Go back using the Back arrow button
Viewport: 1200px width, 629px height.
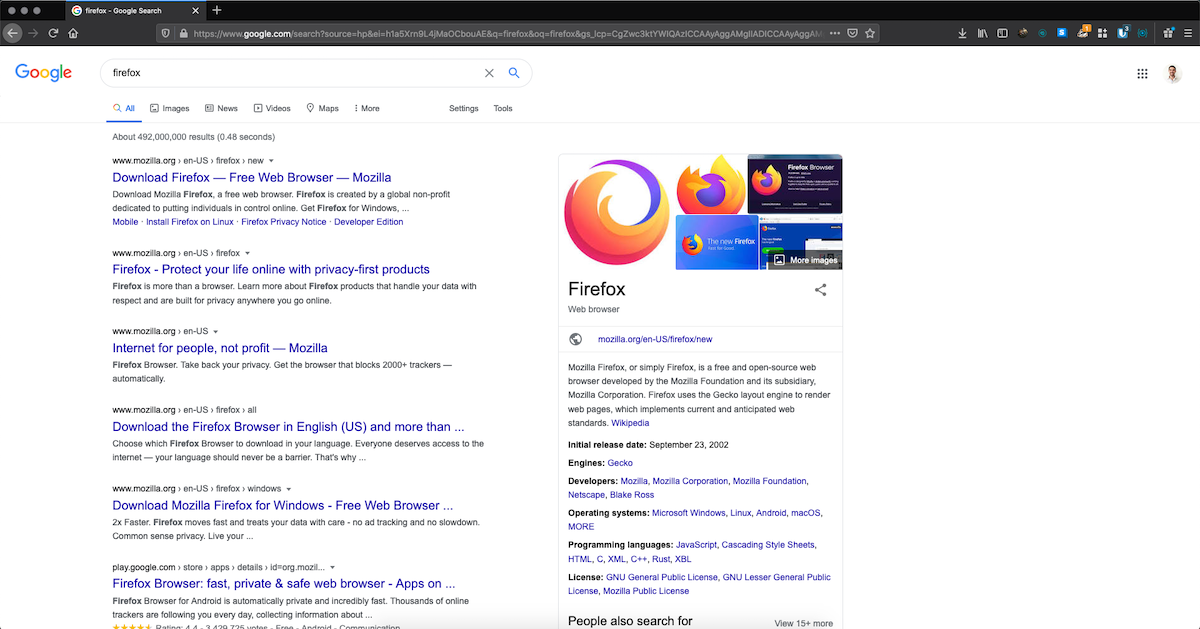click(x=13, y=33)
